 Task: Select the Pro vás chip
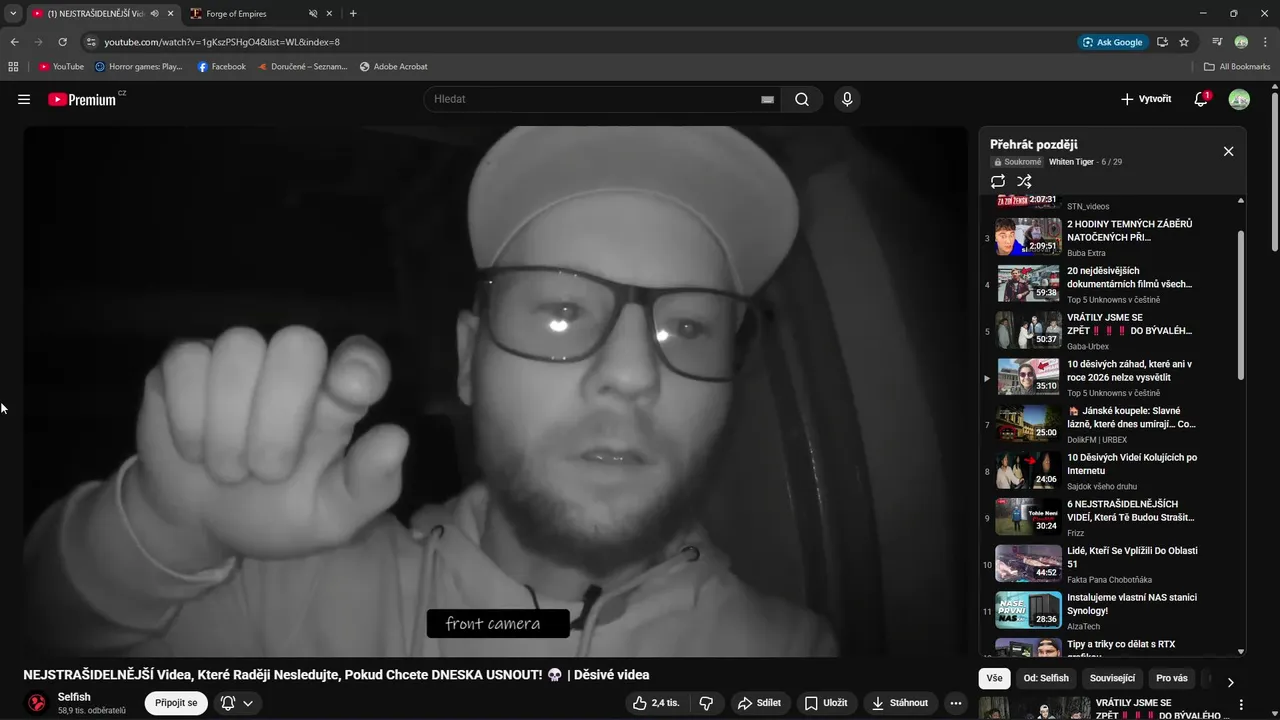coord(1172,678)
